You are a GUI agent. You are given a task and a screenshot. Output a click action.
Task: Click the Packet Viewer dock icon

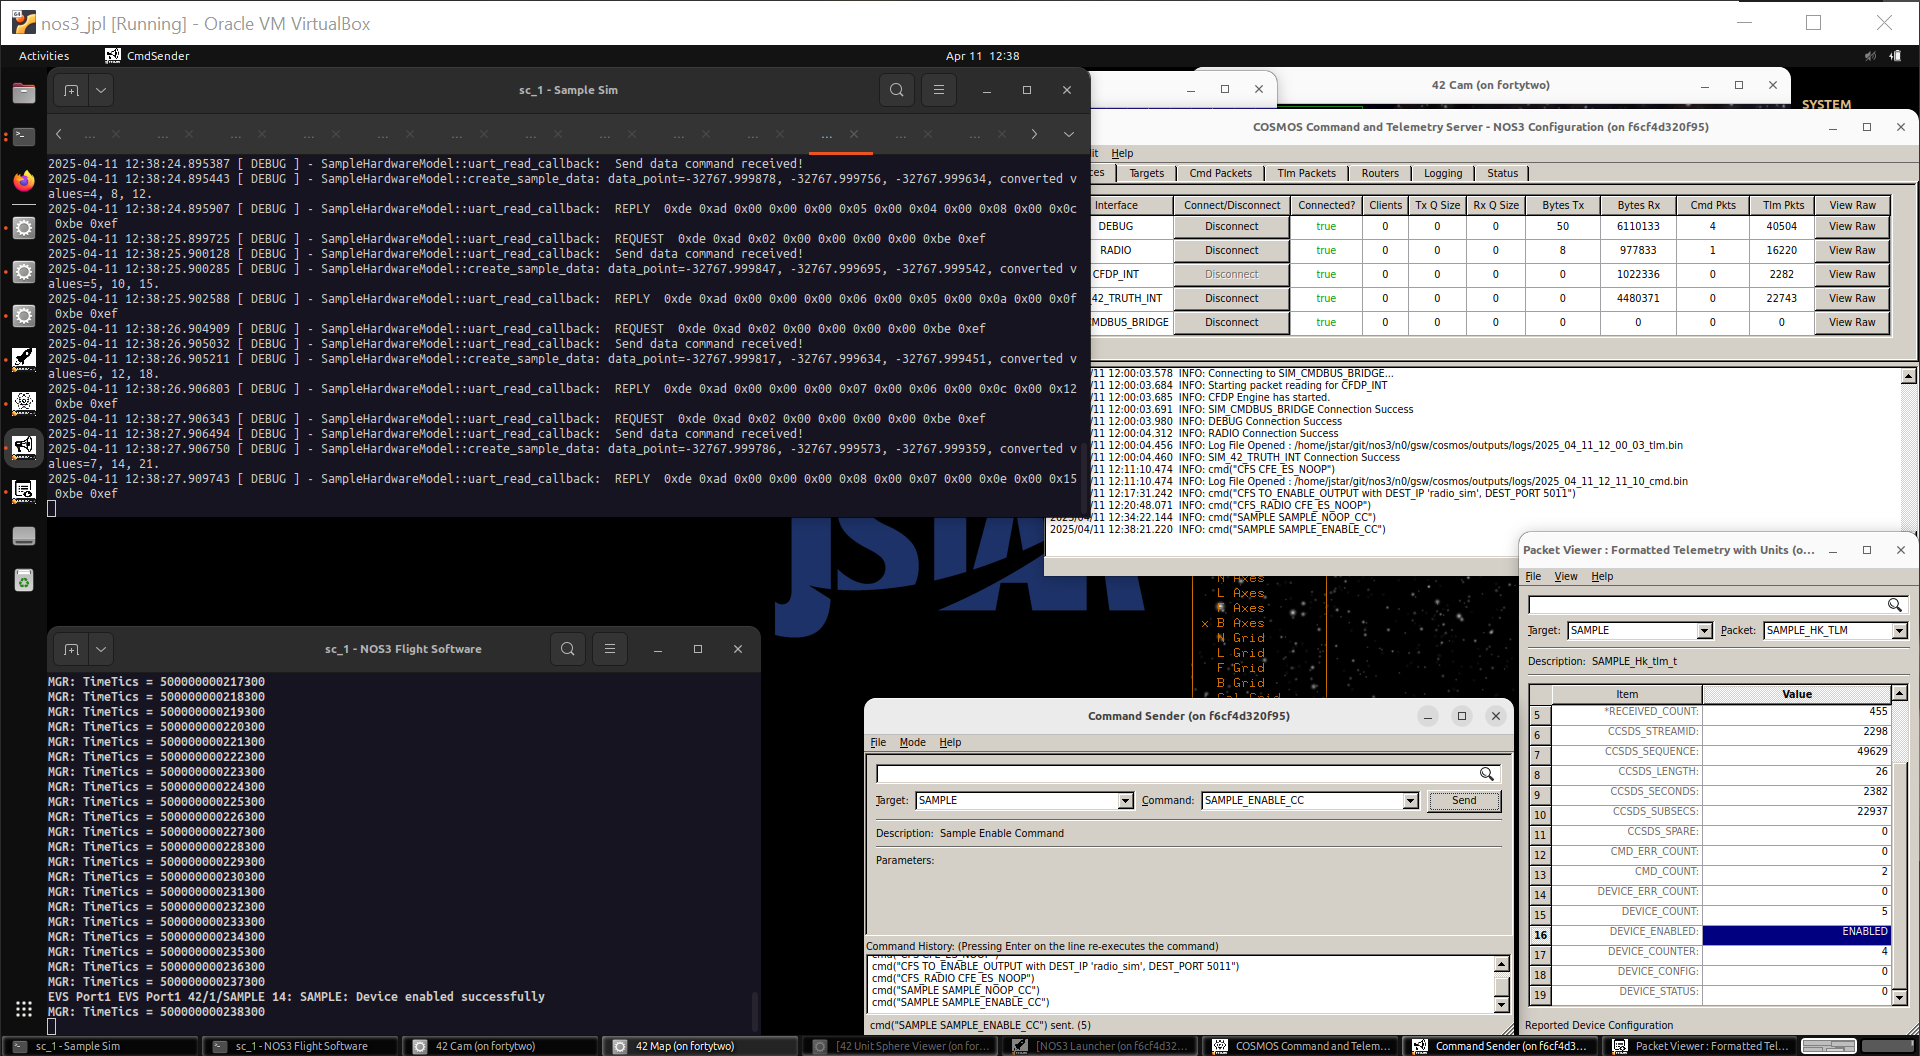(24, 490)
